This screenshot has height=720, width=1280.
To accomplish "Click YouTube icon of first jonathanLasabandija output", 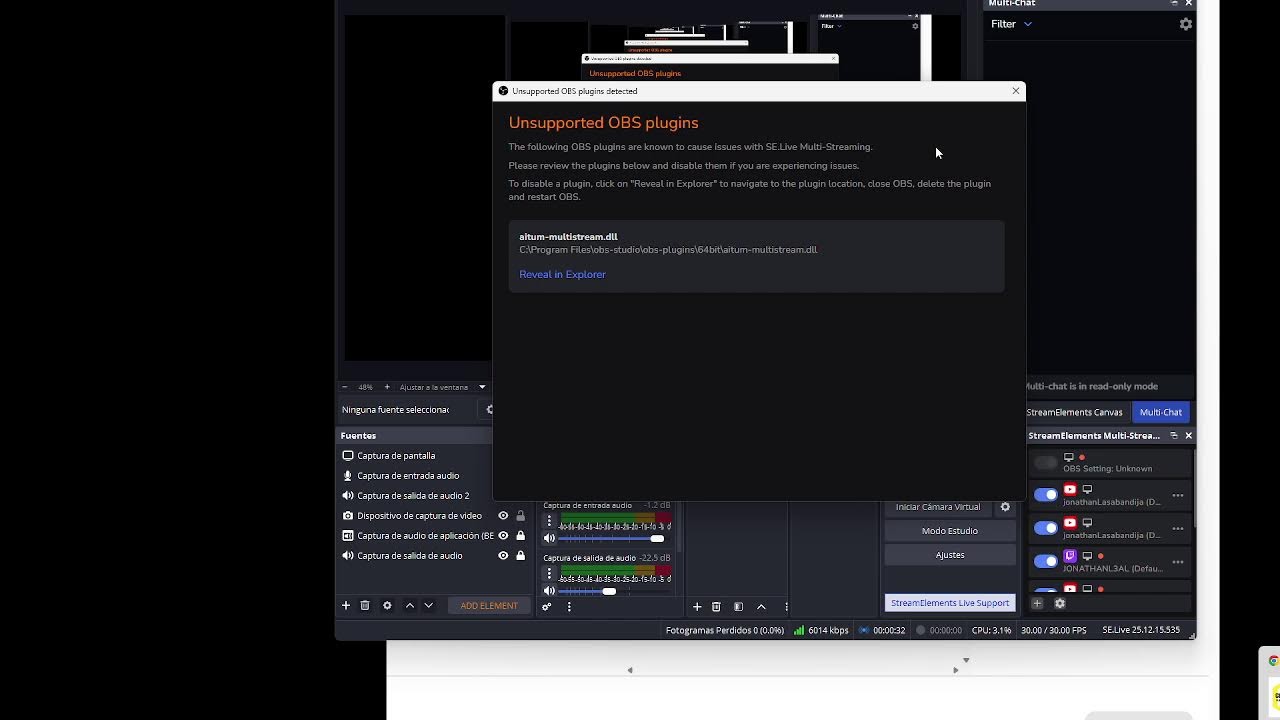I will (x=1070, y=490).
